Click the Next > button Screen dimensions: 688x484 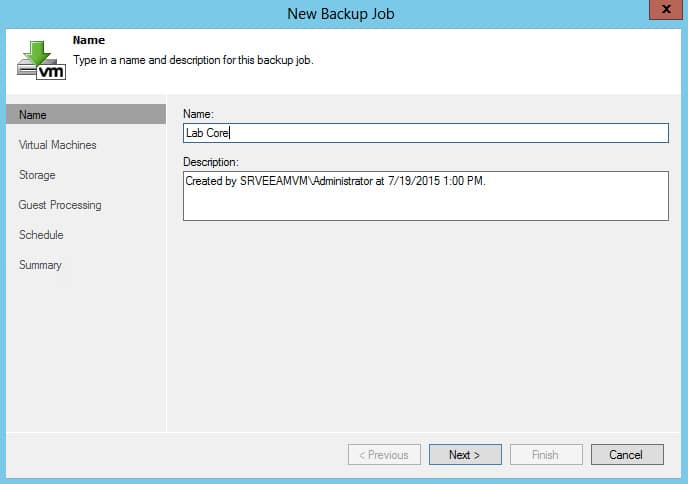(465, 455)
